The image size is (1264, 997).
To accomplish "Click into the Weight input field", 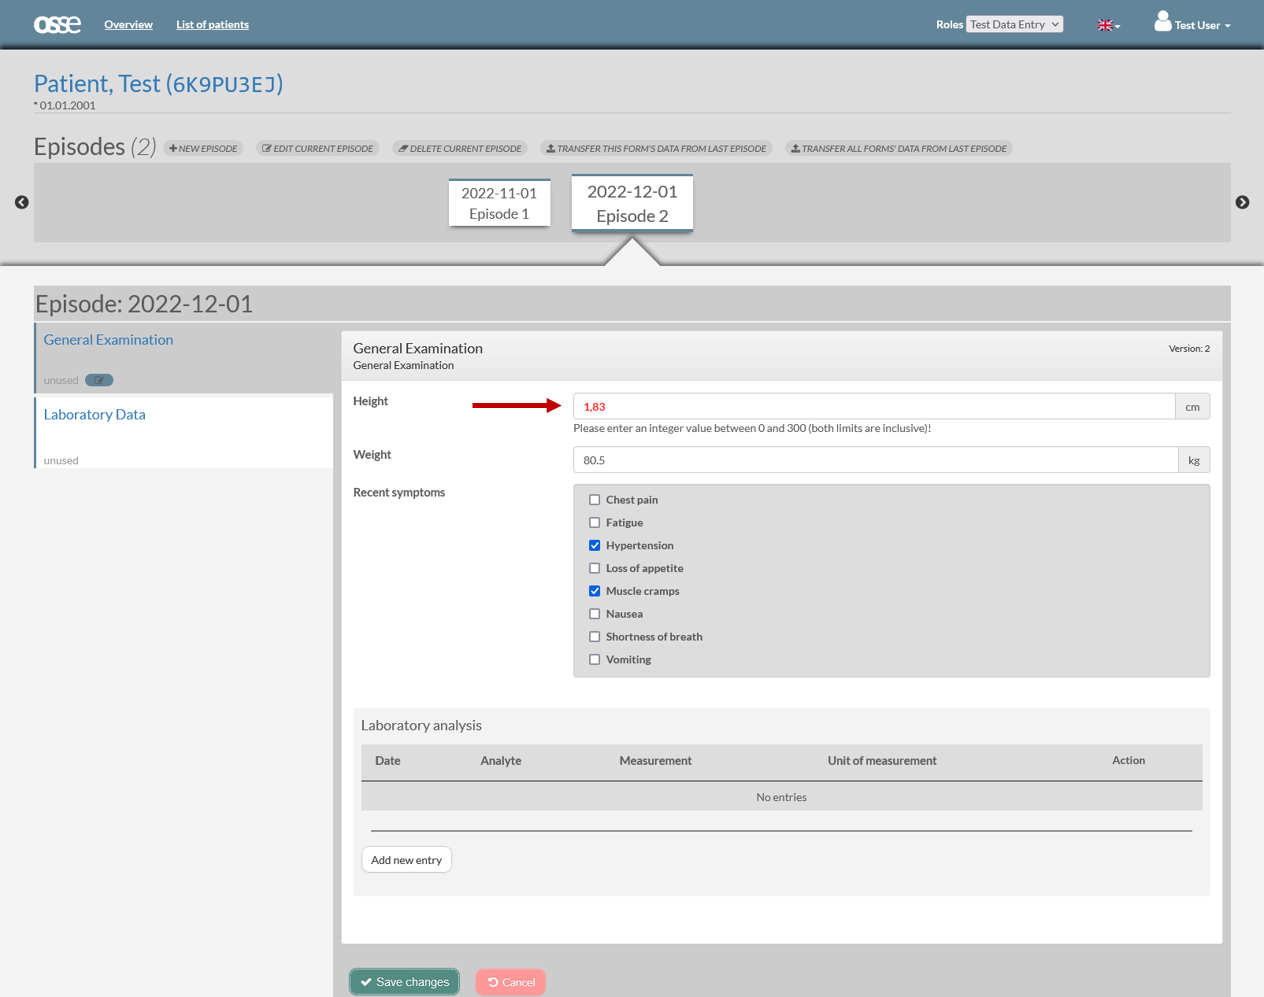I will pos(876,460).
